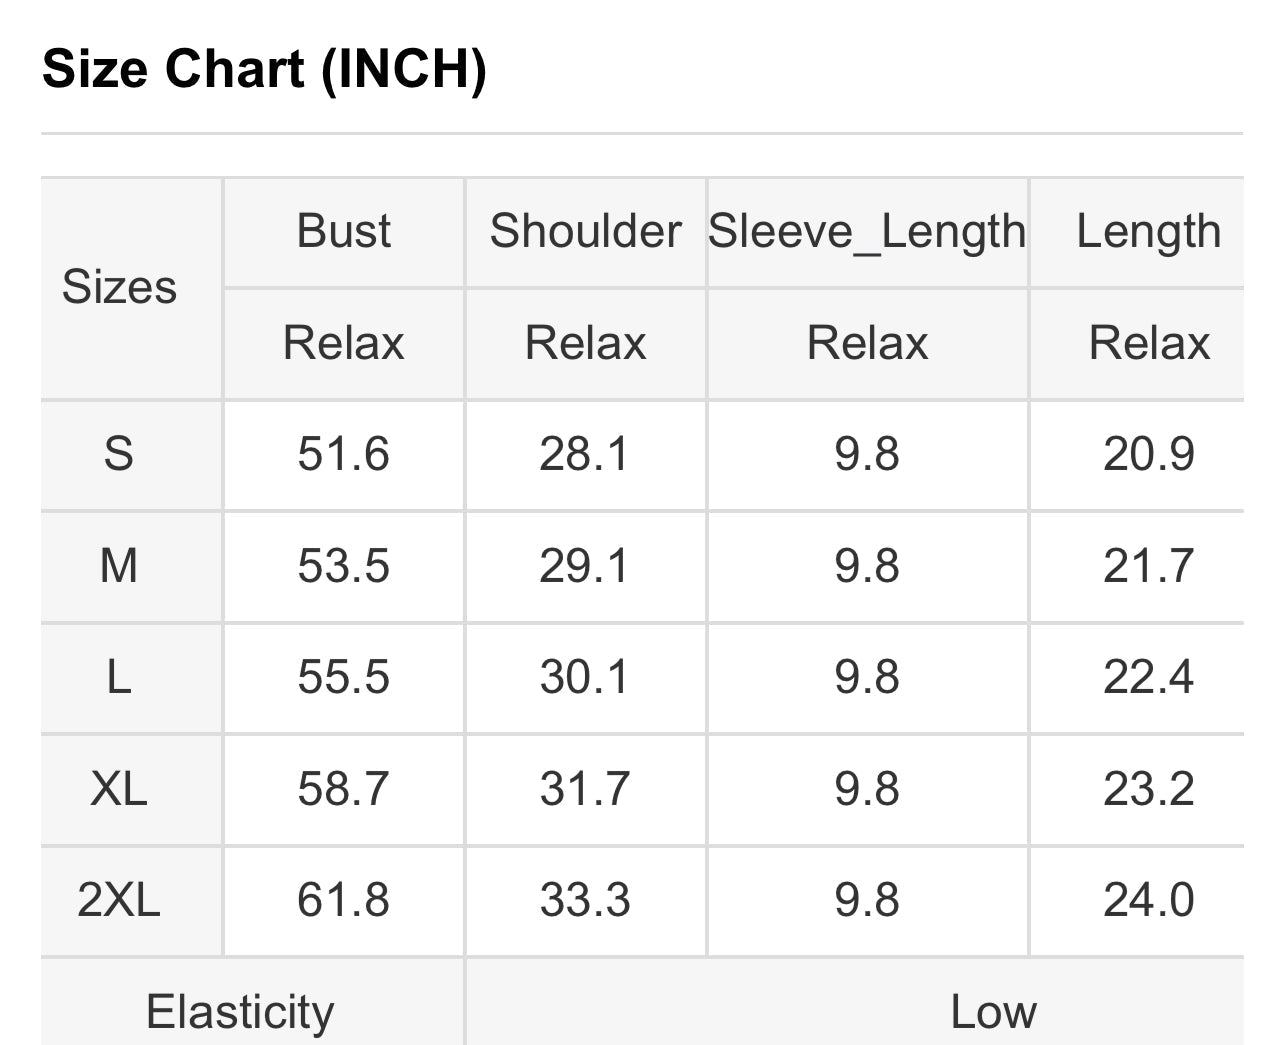This screenshot has width=1284, height=1045.
Task: Click the 2XL size row label
Action: pos(119,901)
